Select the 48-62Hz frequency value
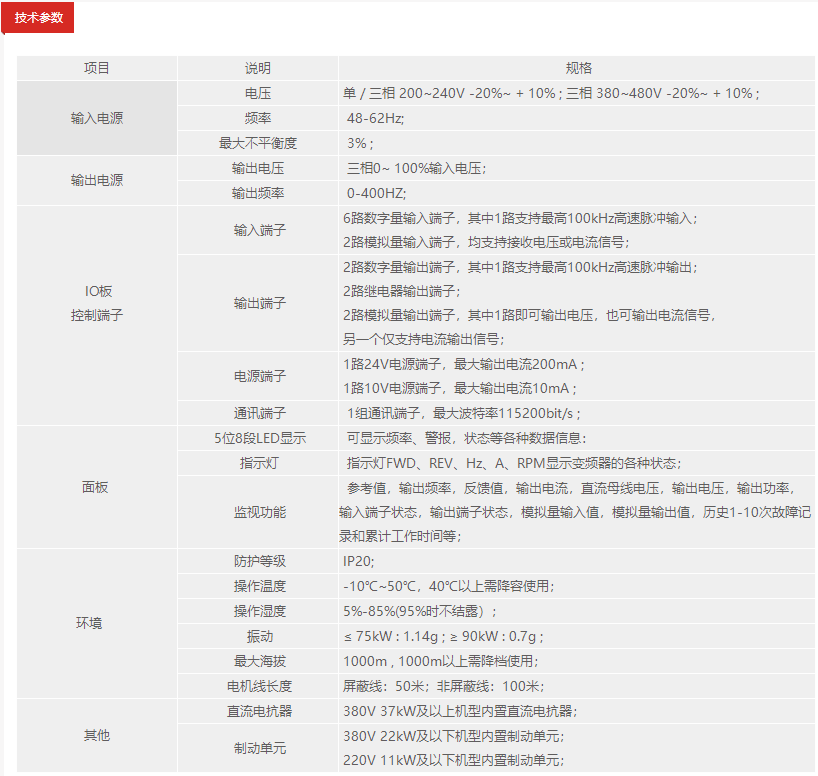Image resolution: width=818 pixels, height=776 pixels. coord(374,118)
